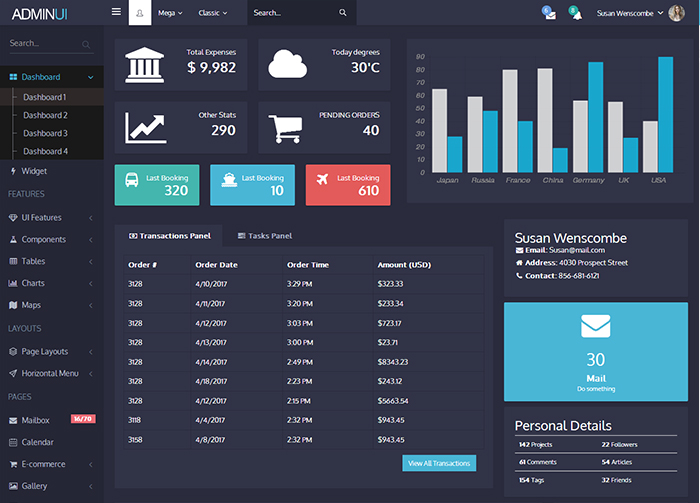Switch to the Tasks Panel tab
Image resolution: width=700 pixels, height=503 pixels.
263,236
